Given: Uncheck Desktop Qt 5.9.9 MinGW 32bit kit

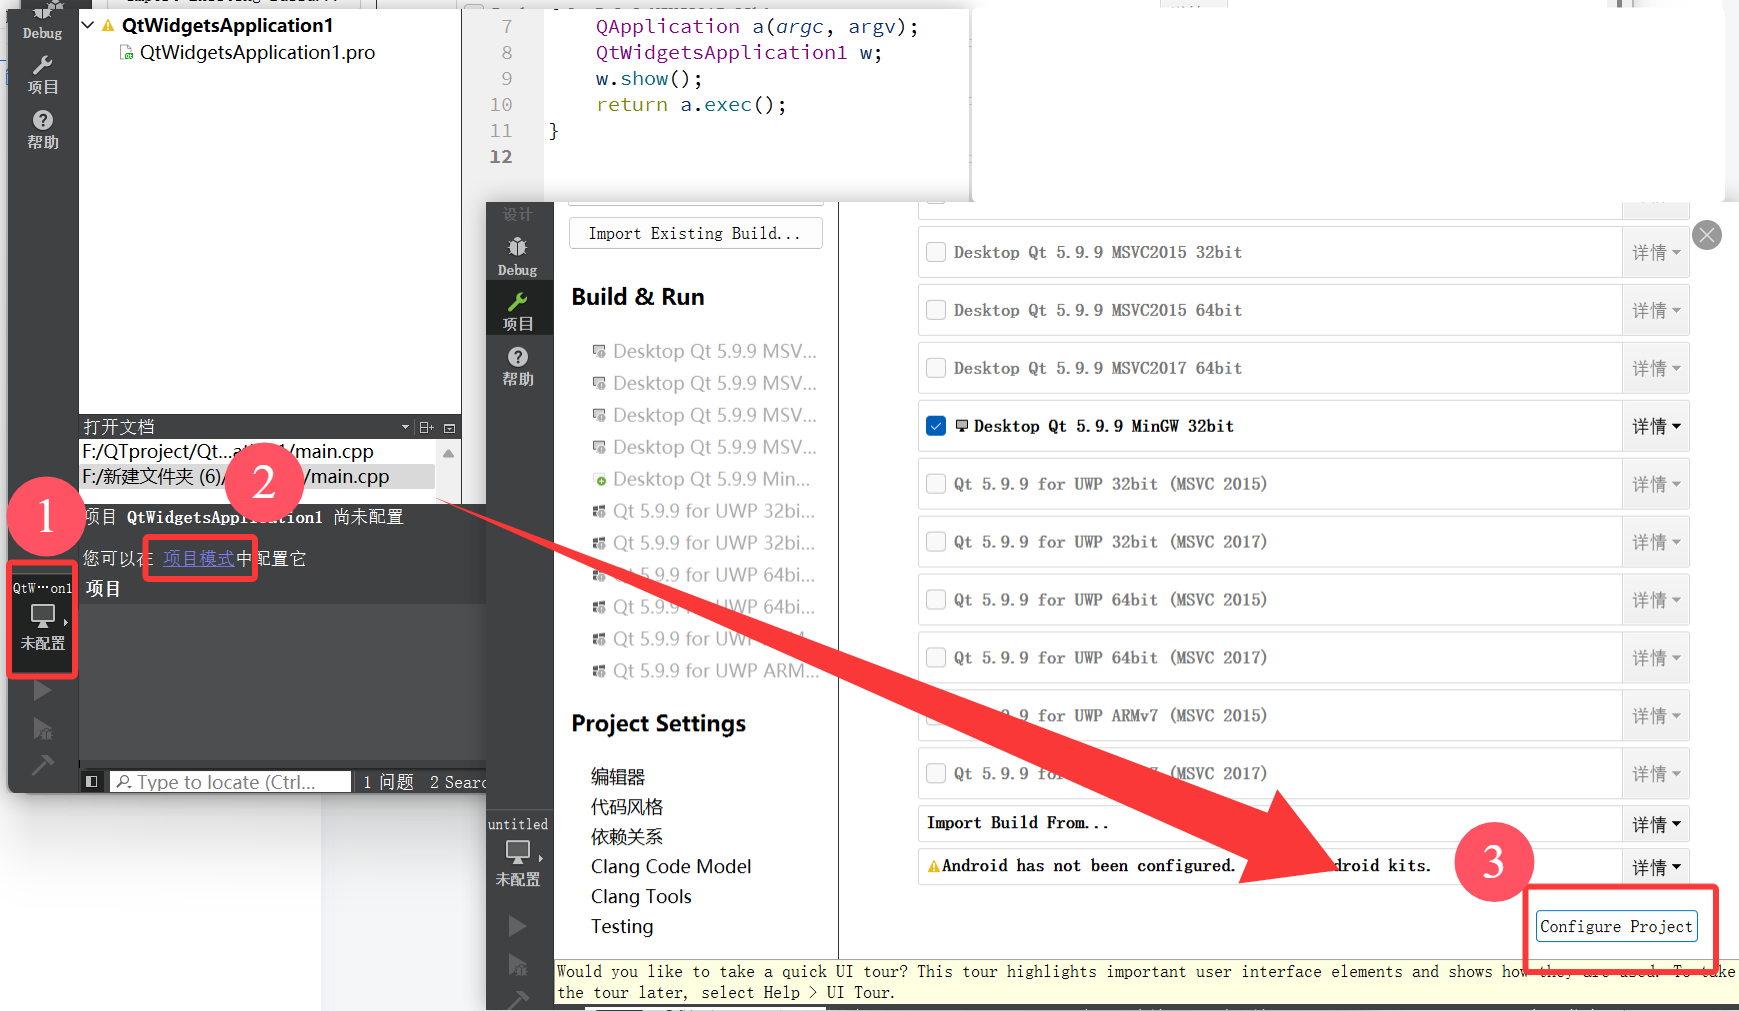Looking at the screenshot, I should pos(936,426).
